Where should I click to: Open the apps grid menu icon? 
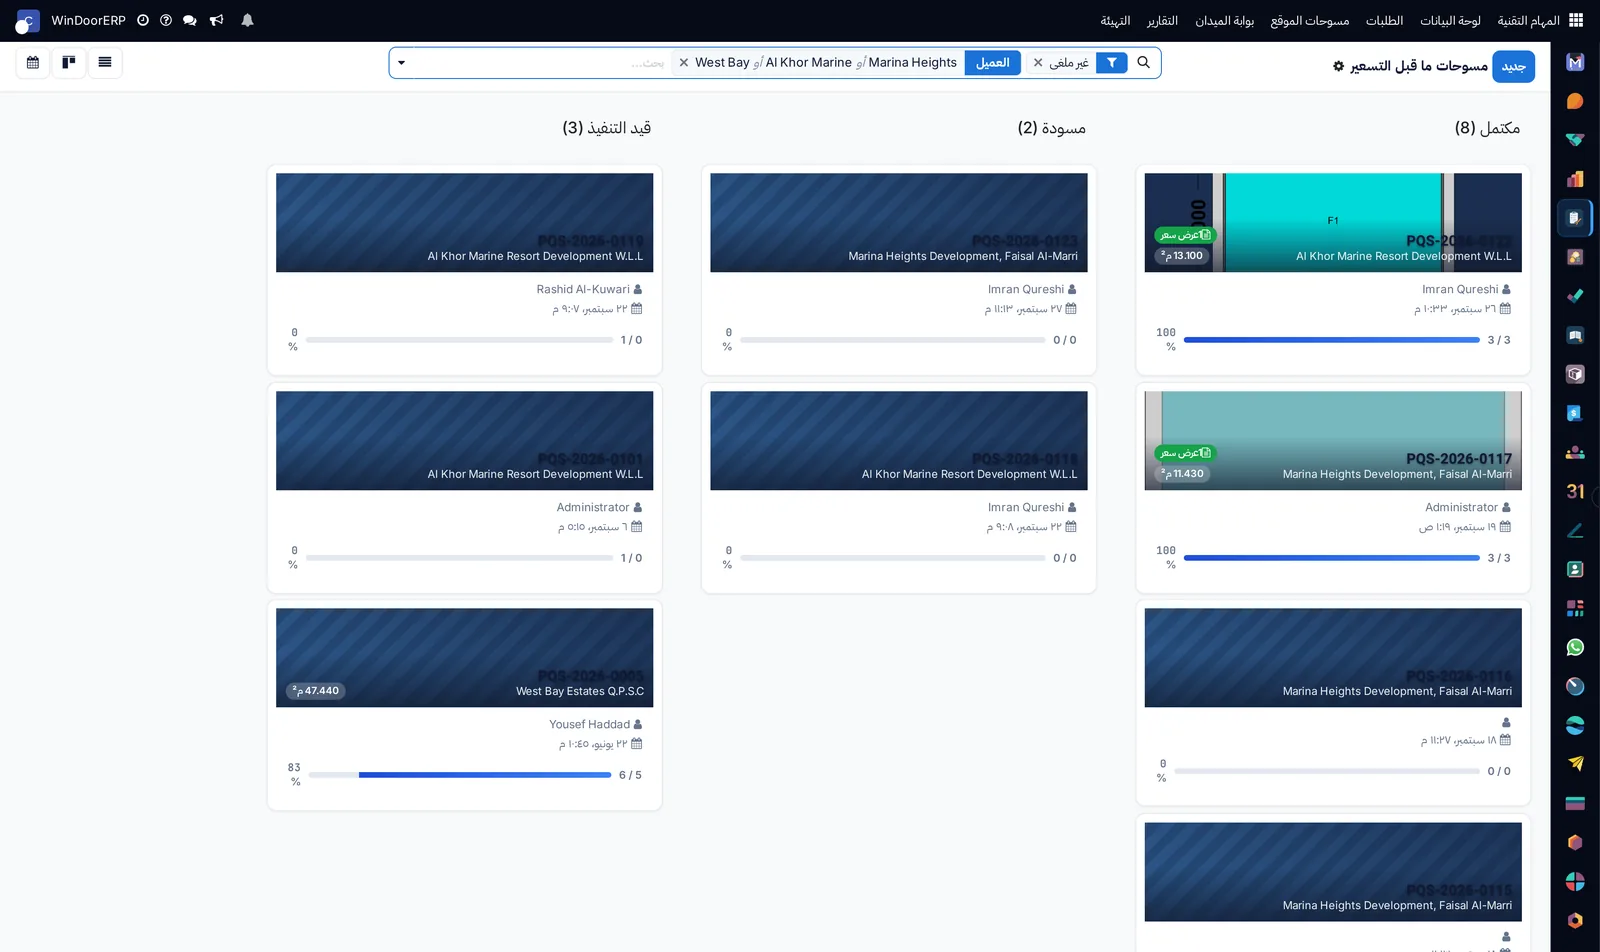click(x=1576, y=20)
